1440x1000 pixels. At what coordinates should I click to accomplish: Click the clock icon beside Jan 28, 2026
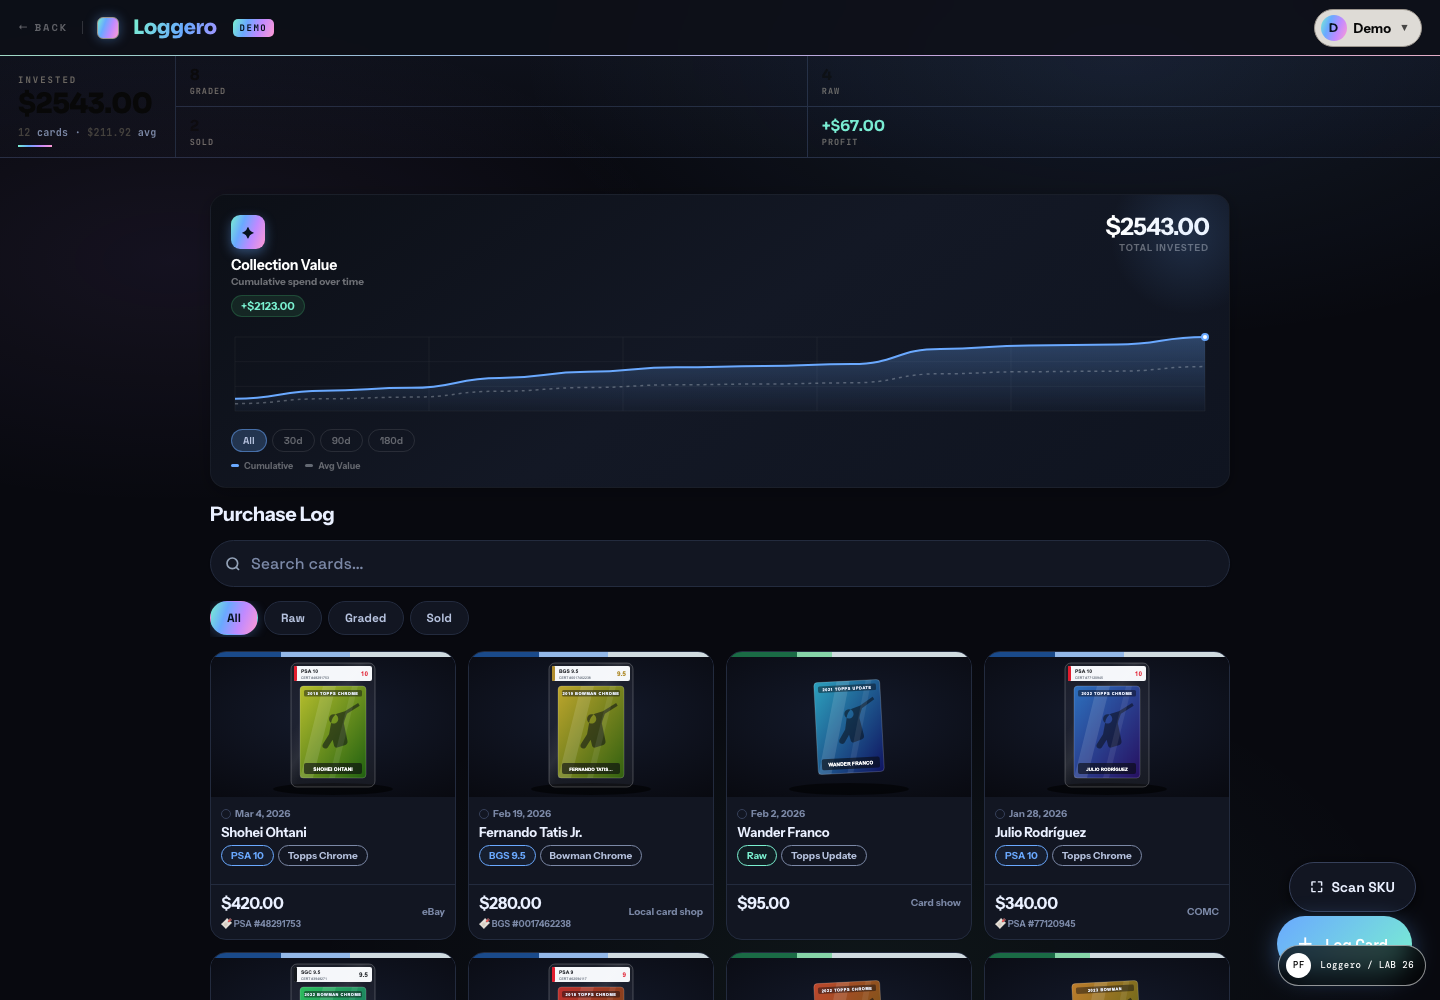(x=1000, y=814)
